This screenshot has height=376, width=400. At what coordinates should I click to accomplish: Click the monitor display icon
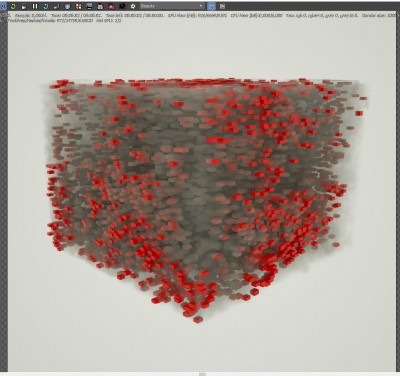(89, 6)
